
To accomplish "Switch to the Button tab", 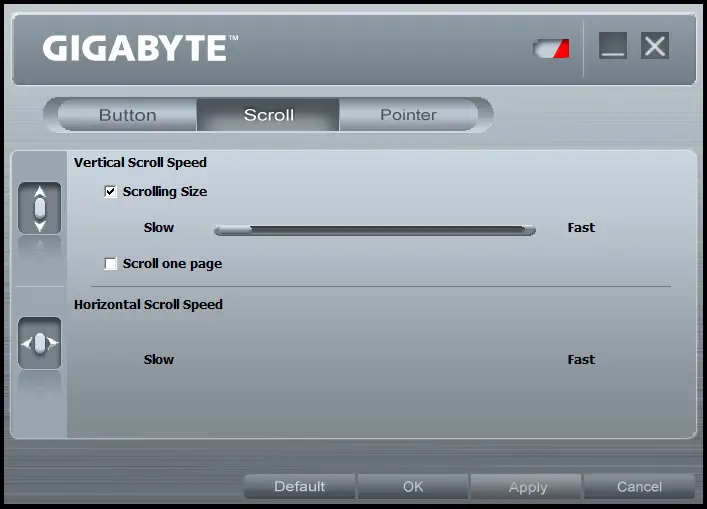I will coord(128,115).
